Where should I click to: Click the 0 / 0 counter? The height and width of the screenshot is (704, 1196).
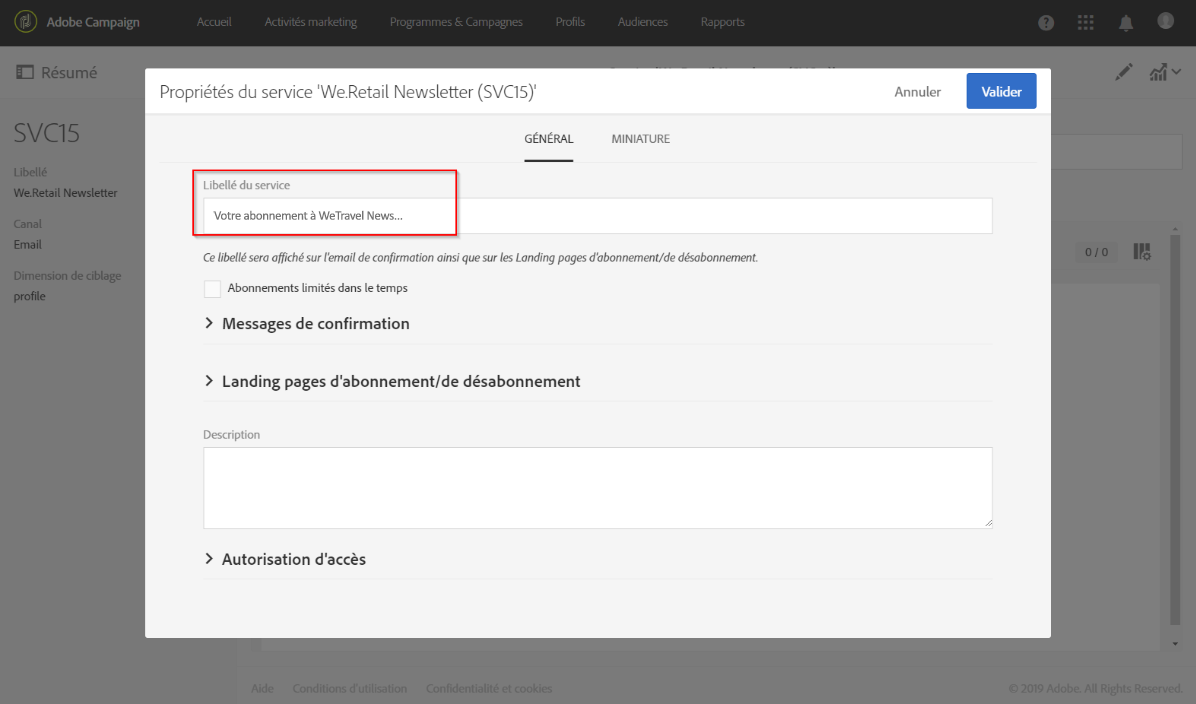(1096, 252)
